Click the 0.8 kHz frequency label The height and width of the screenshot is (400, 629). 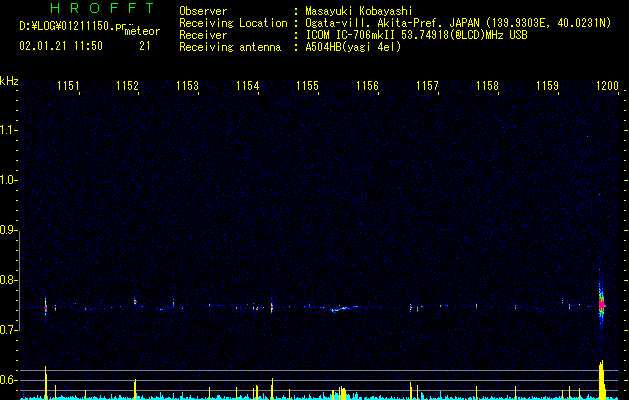(x=8, y=280)
